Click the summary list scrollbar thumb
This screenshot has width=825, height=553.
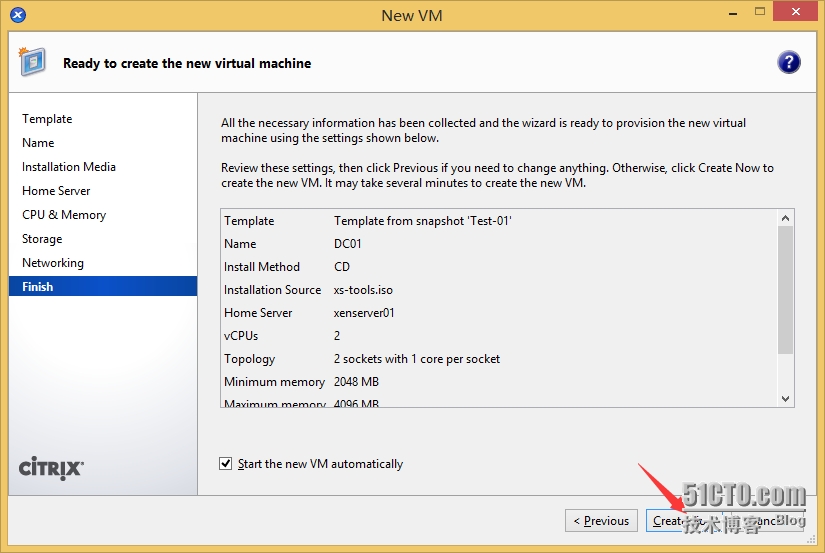(x=786, y=290)
